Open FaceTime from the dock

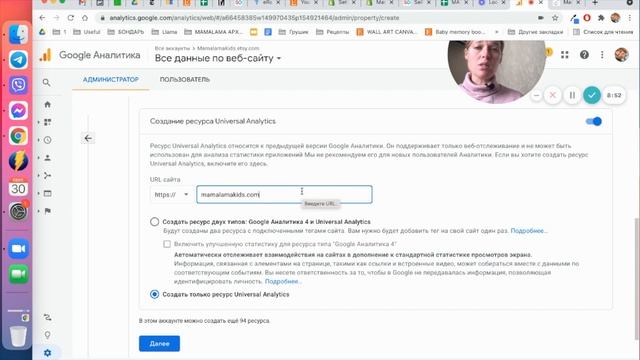[18, 274]
